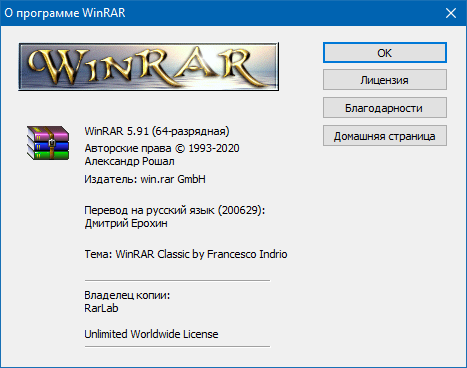Click the Александр Рошал name
The width and height of the screenshot is (467, 368).
point(129,161)
